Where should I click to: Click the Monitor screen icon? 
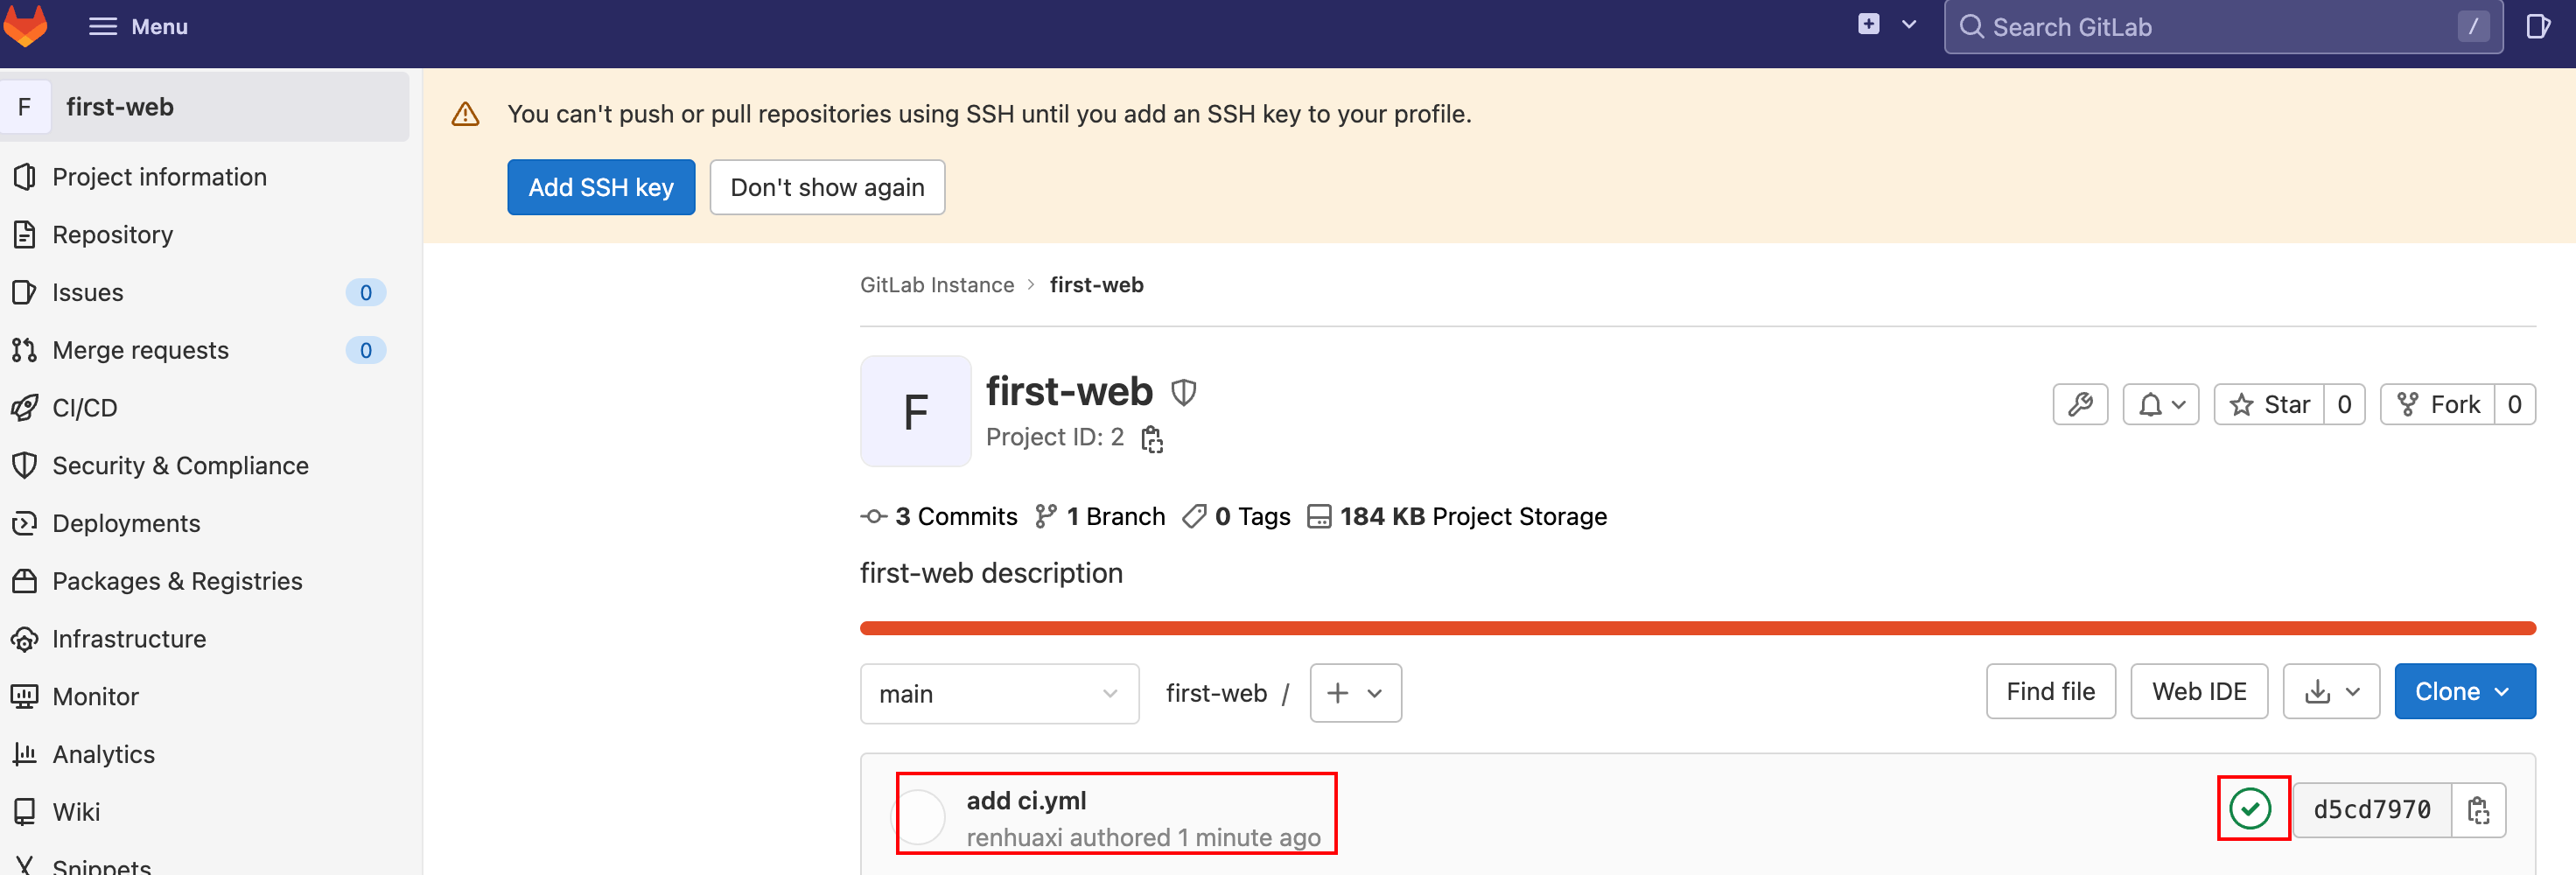coord(25,696)
